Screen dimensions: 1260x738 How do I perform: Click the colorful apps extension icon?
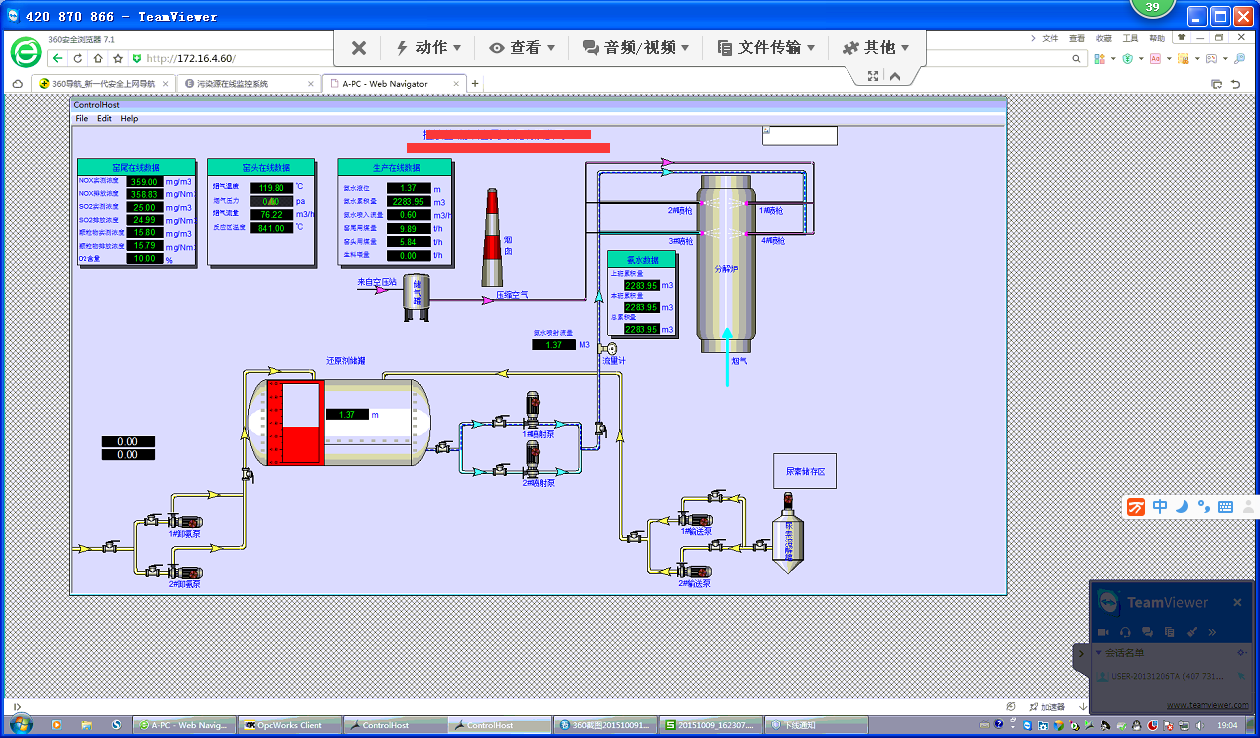tap(1100, 59)
